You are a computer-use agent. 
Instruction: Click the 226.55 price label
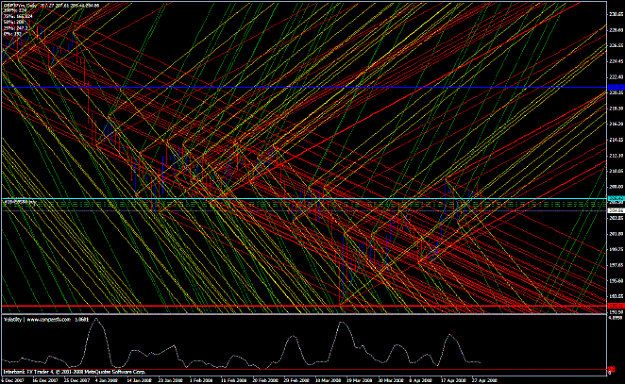616,45
